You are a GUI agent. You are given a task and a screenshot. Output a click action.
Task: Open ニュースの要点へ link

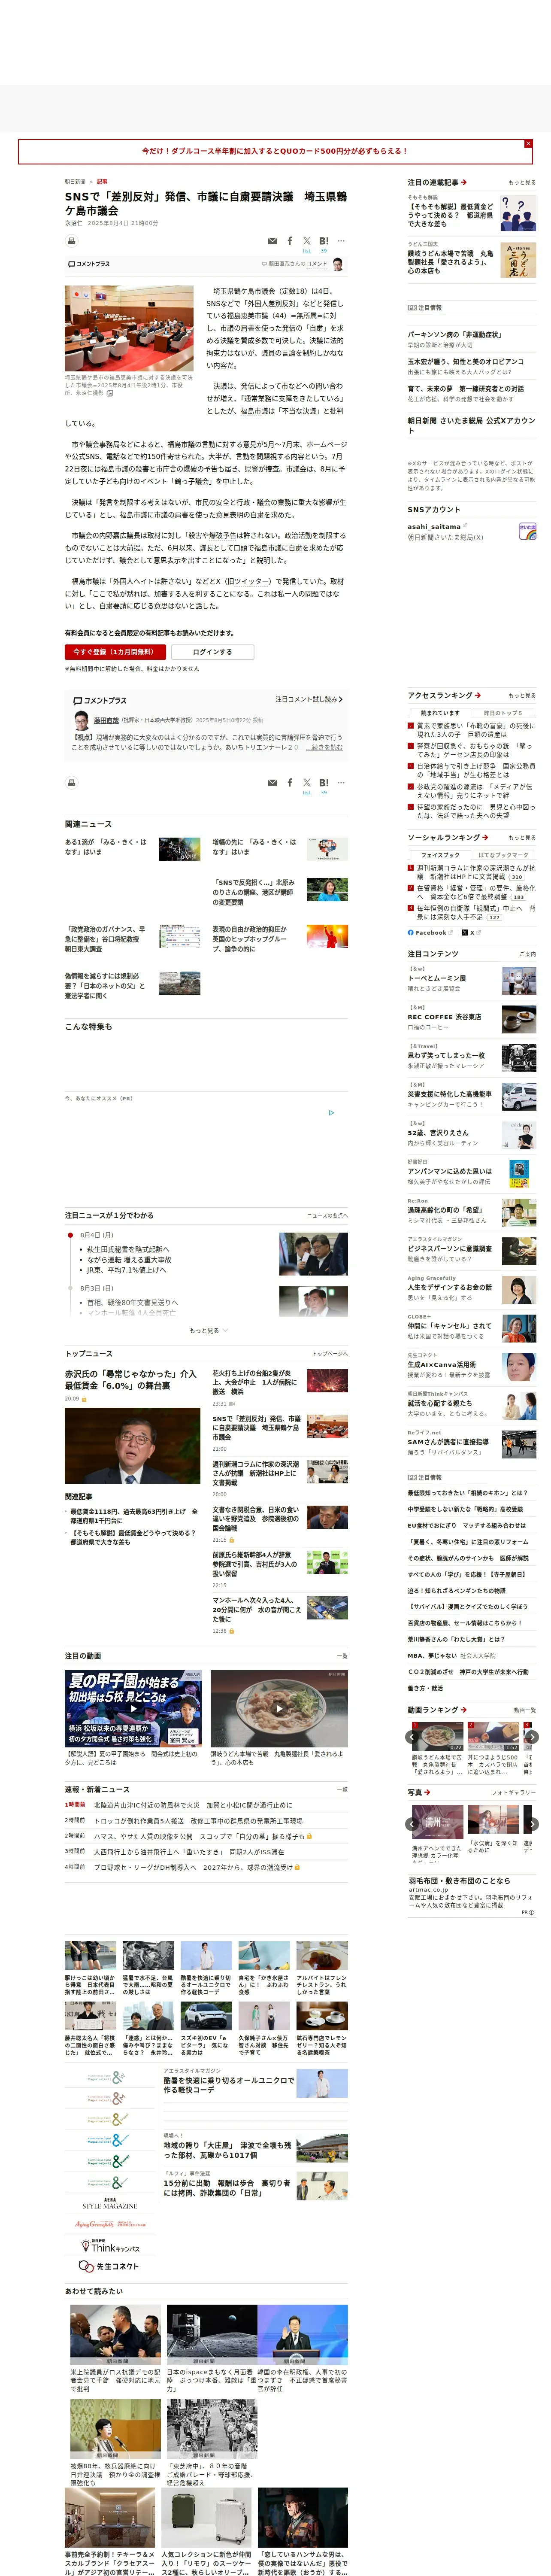[x=327, y=1216]
